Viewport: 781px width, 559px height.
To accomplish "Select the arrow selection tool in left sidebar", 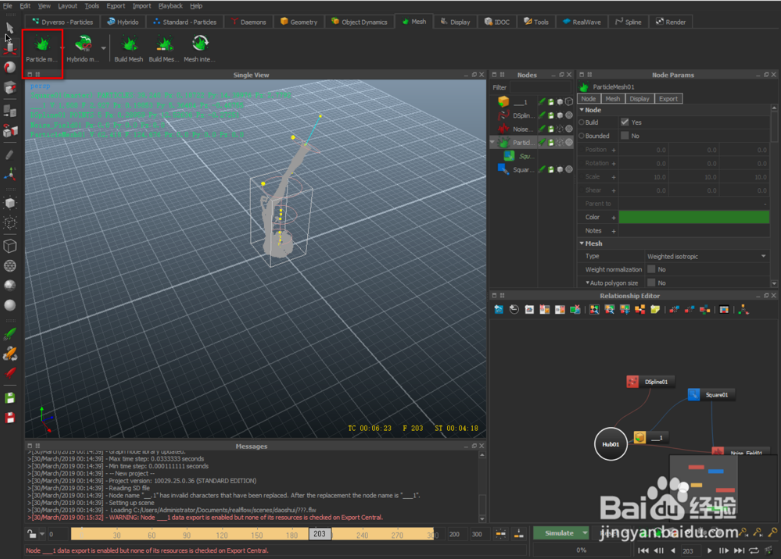I will pyautogui.click(x=9, y=27).
